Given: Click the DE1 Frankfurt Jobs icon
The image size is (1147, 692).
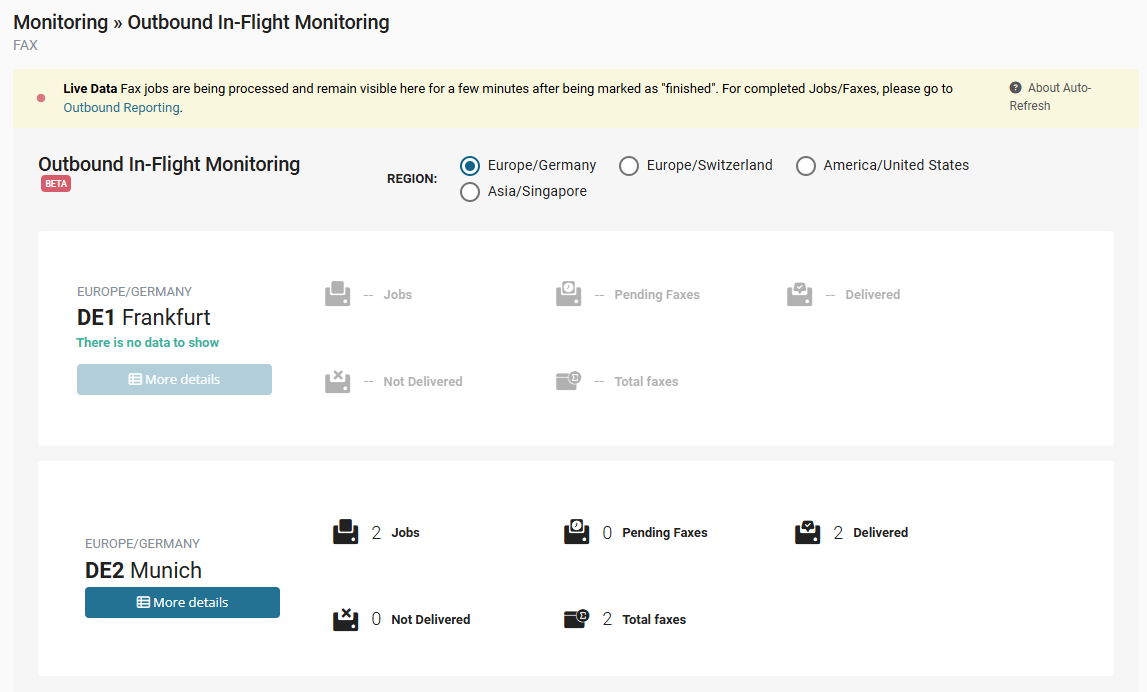Looking at the screenshot, I should tap(337, 294).
